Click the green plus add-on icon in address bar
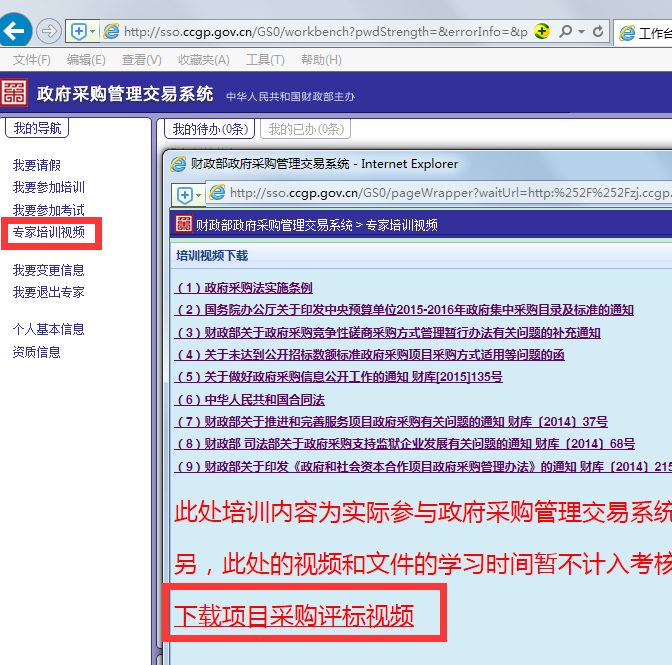Image resolution: width=672 pixels, height=665 pixels. pyautogui.click(x=542, y=31)
